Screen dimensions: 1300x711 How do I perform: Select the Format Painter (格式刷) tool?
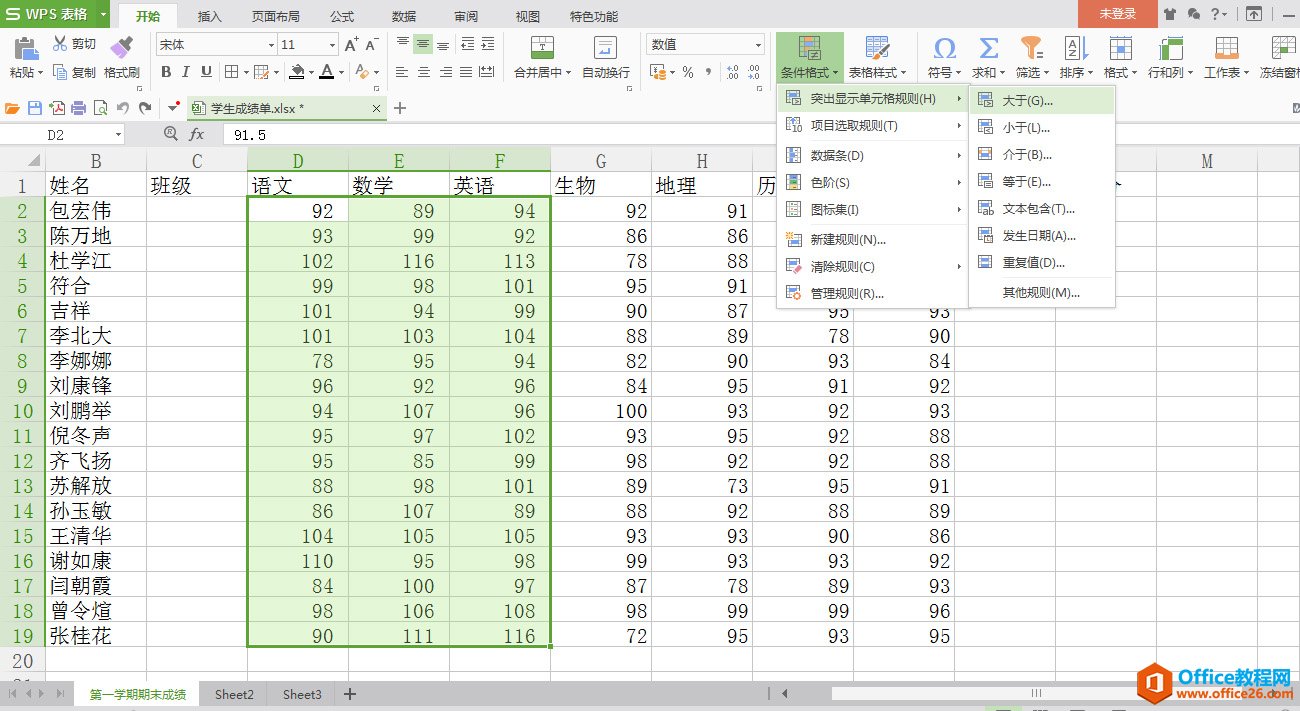121,57
